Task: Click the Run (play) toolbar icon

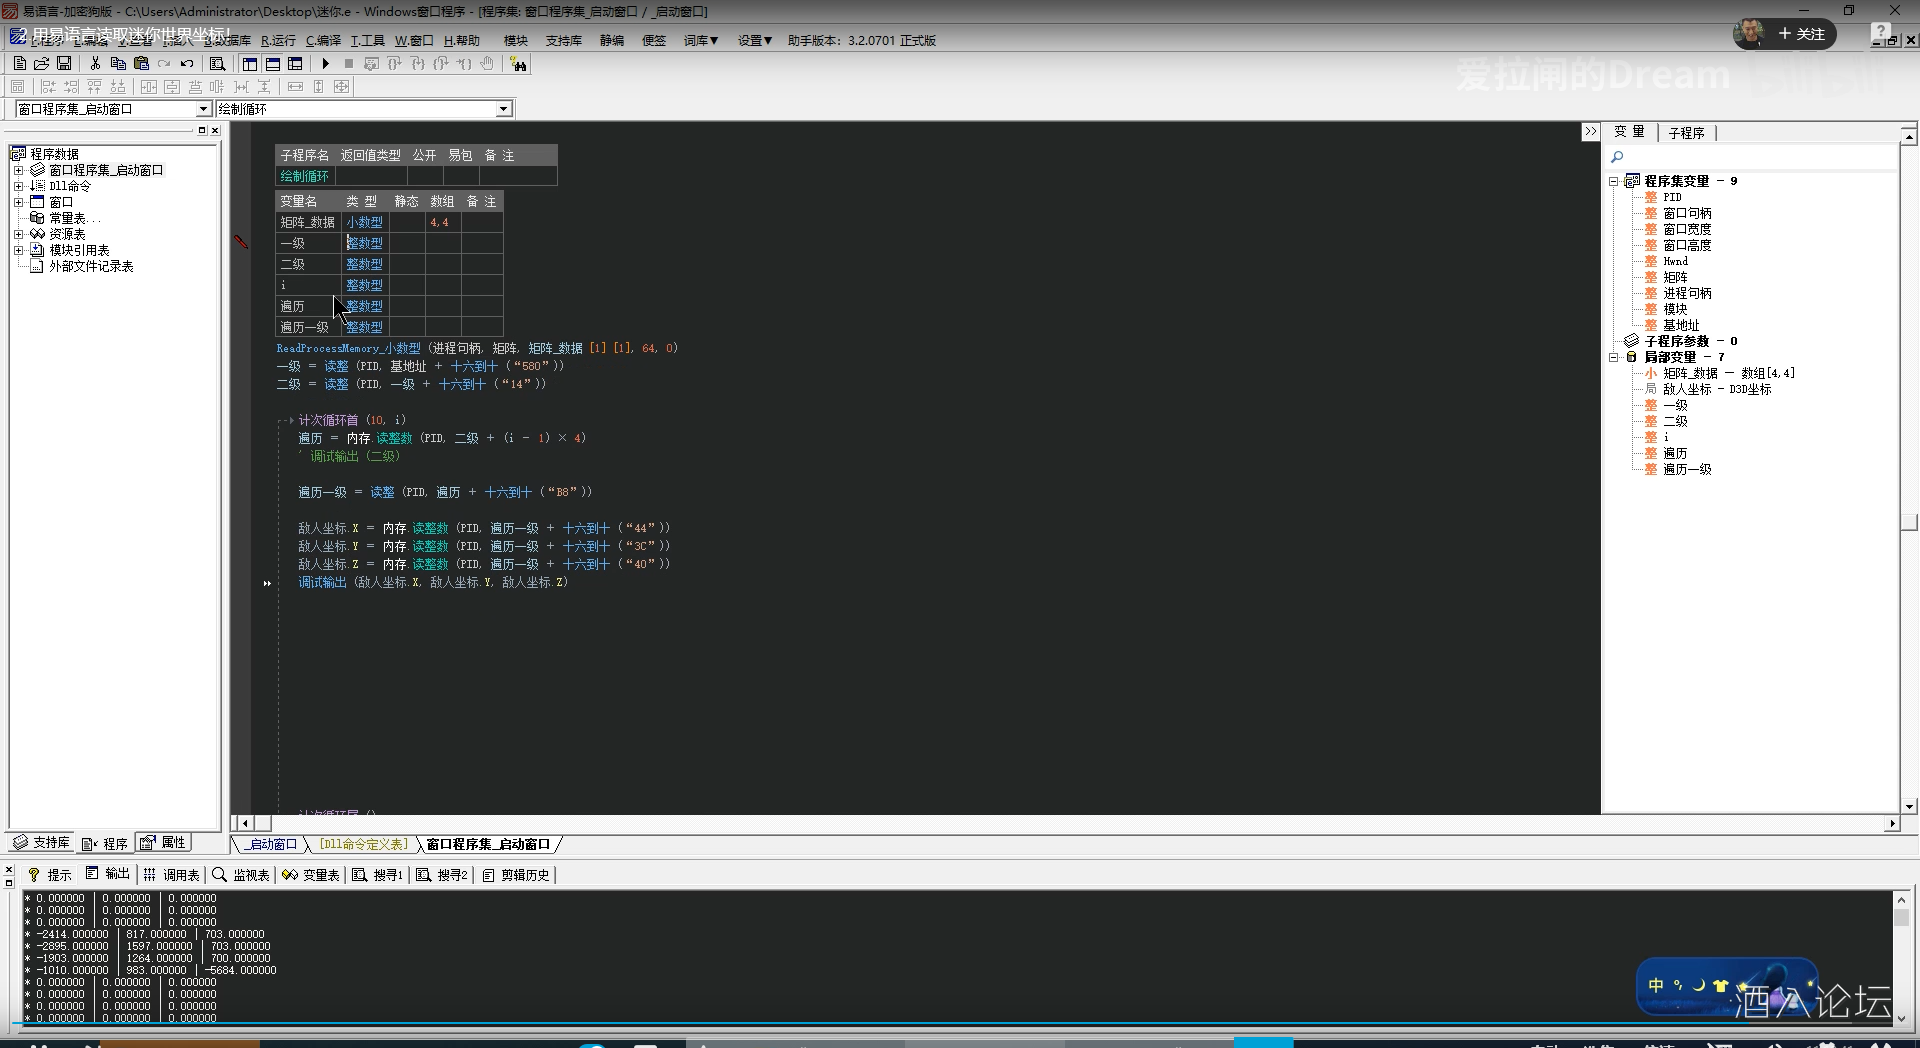Action: 326,64
